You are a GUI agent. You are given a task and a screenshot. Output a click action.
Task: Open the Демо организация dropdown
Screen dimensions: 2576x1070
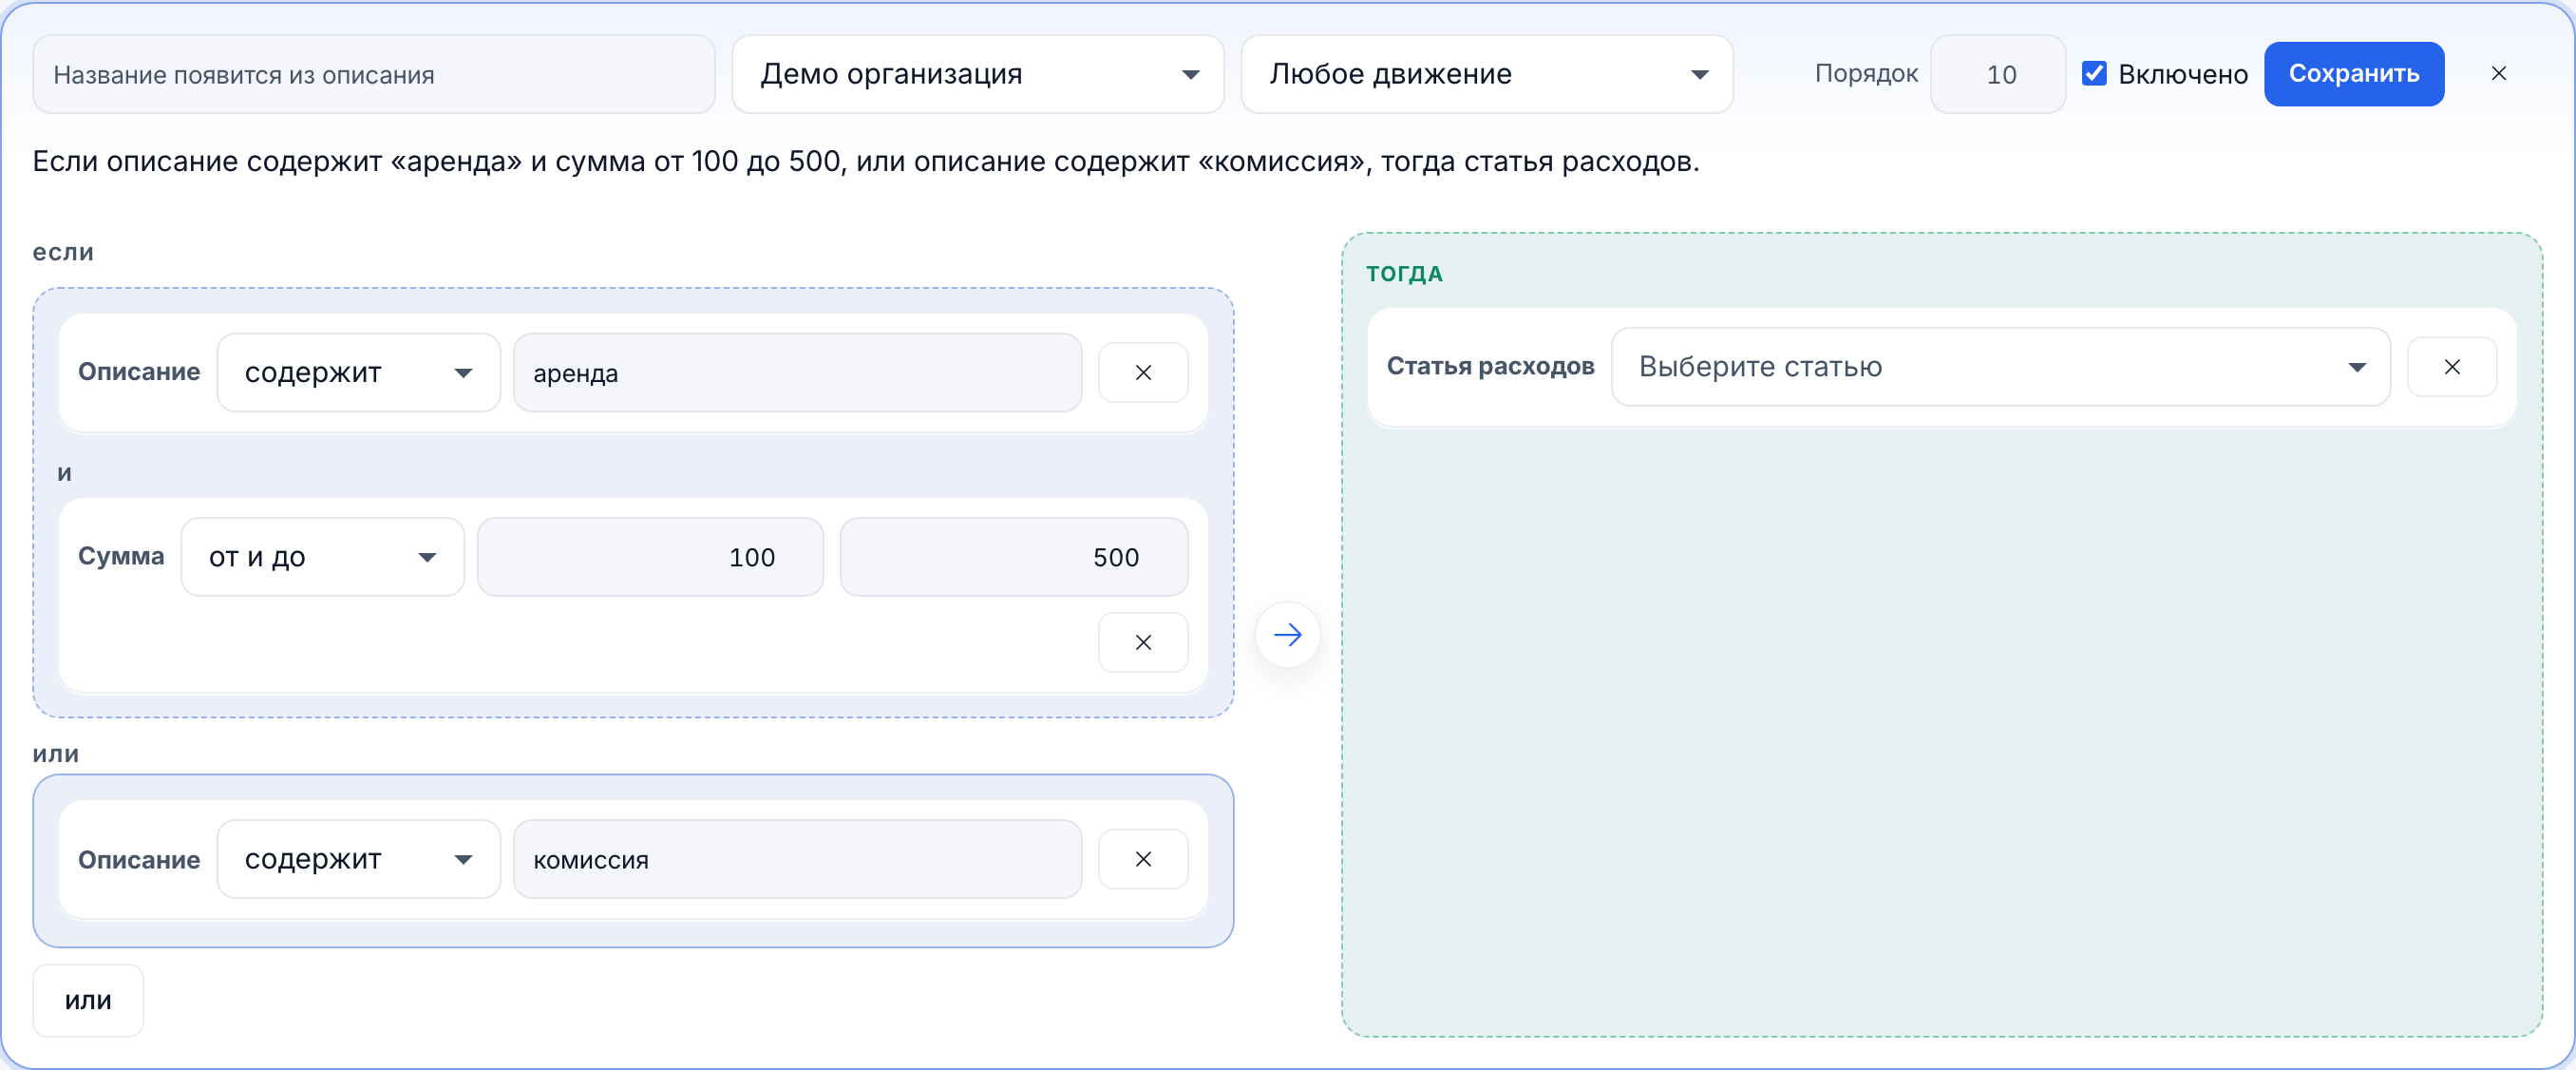[978, 74]
